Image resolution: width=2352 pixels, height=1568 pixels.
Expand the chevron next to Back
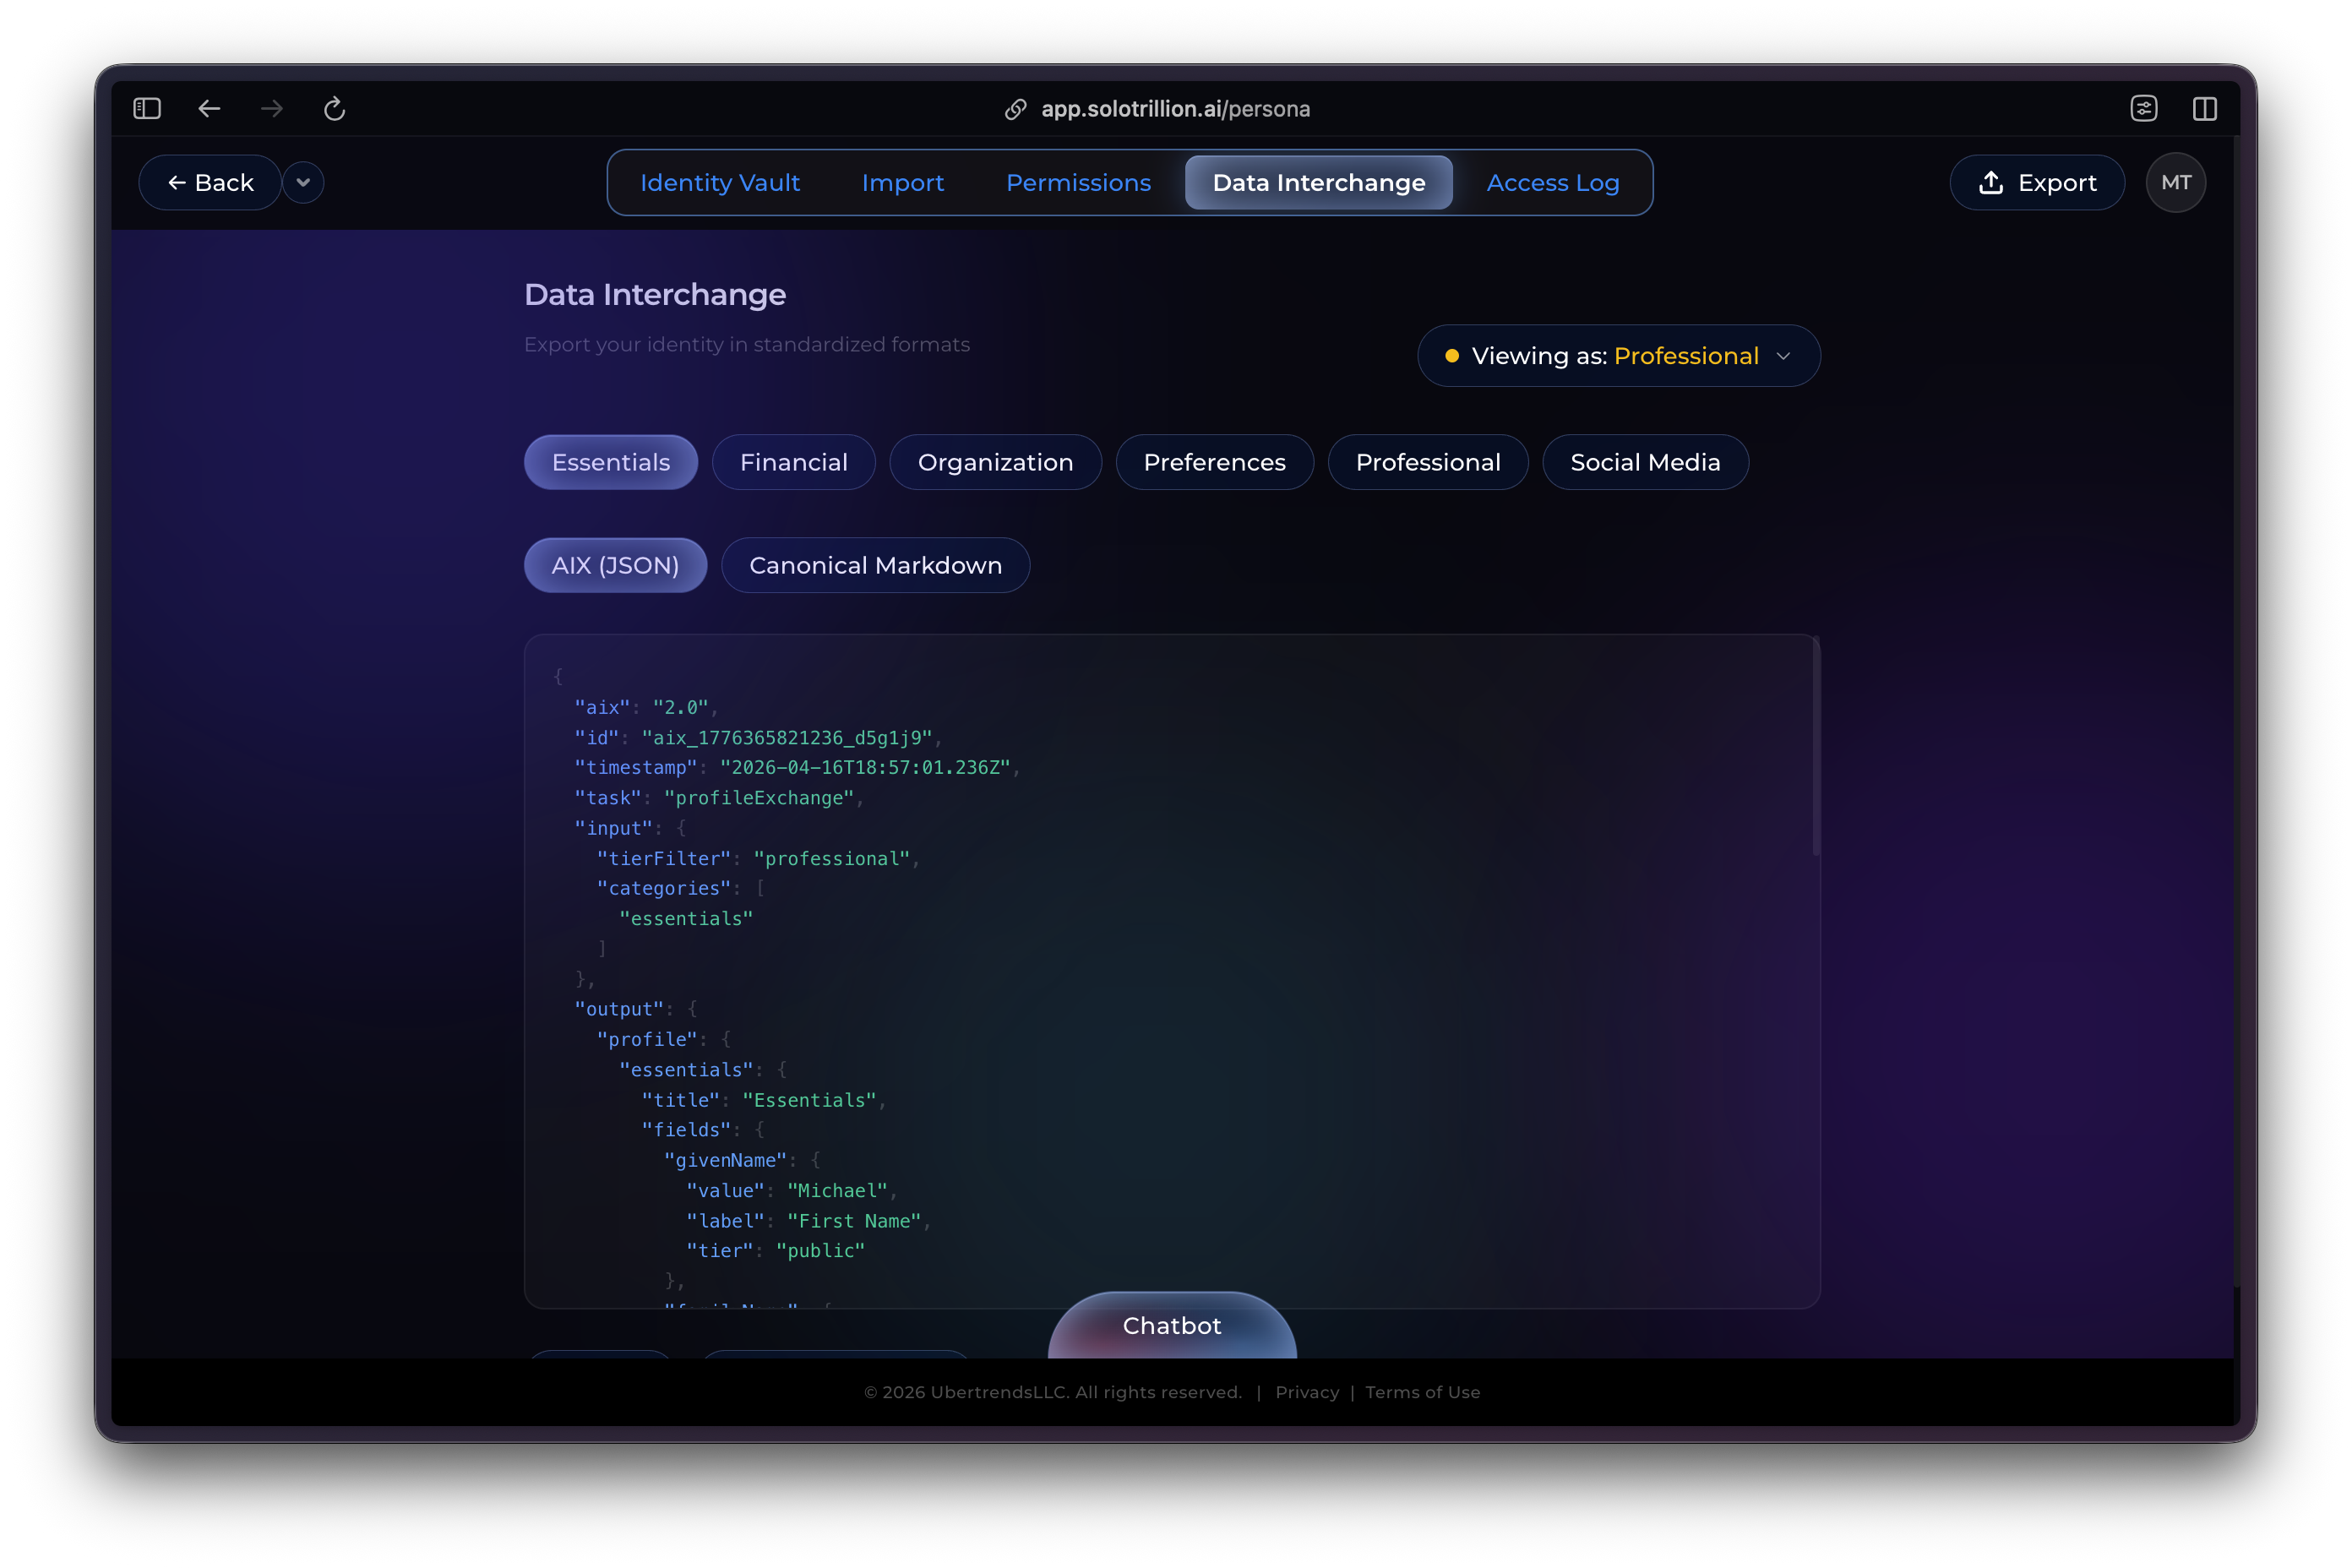(x=303, y=182)
